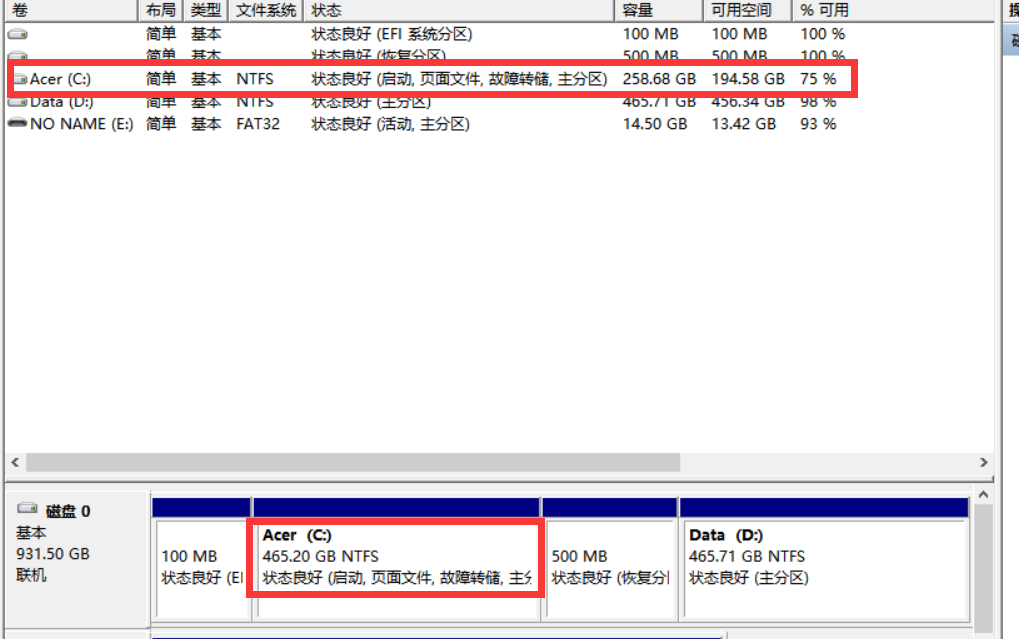Click the 状态良好 (活动, 主分区) status cell
This screenshot has width=1019, height=639.
point(391,124)
